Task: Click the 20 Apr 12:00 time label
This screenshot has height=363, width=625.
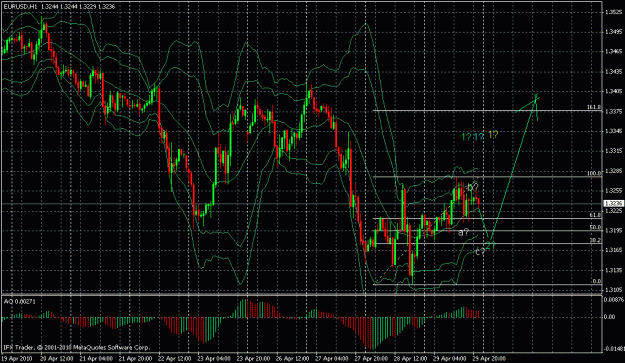Action: pyautogui.click(x=56, y=358)
